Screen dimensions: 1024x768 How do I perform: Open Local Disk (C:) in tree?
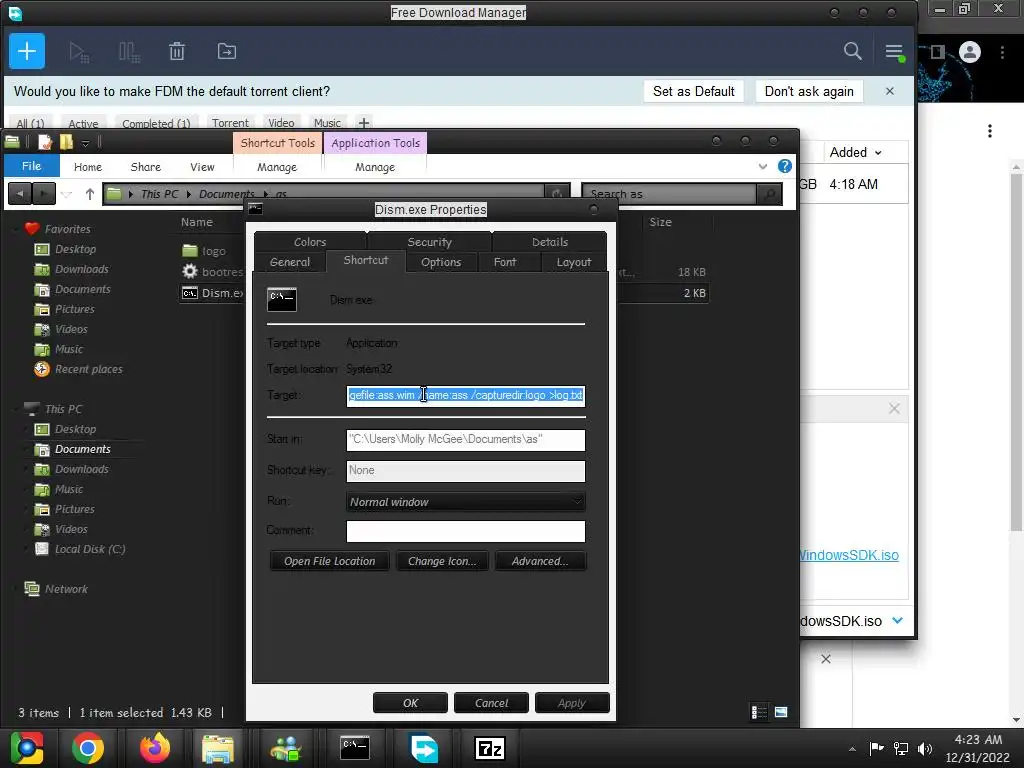pyautogui.click(x=89, y=549)
